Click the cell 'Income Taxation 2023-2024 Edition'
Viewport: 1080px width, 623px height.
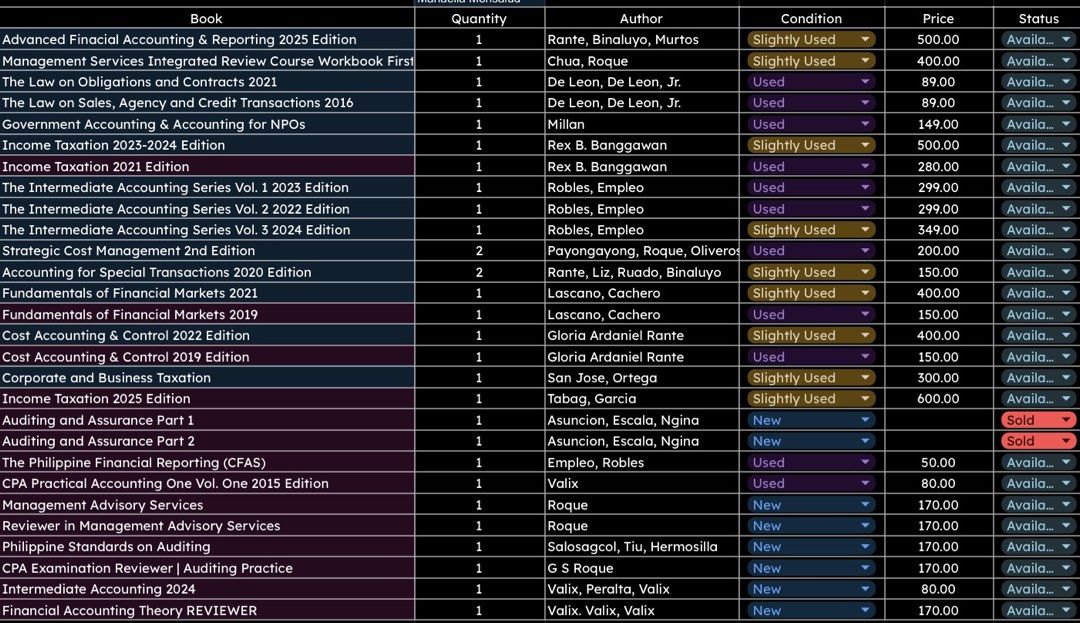207,145
